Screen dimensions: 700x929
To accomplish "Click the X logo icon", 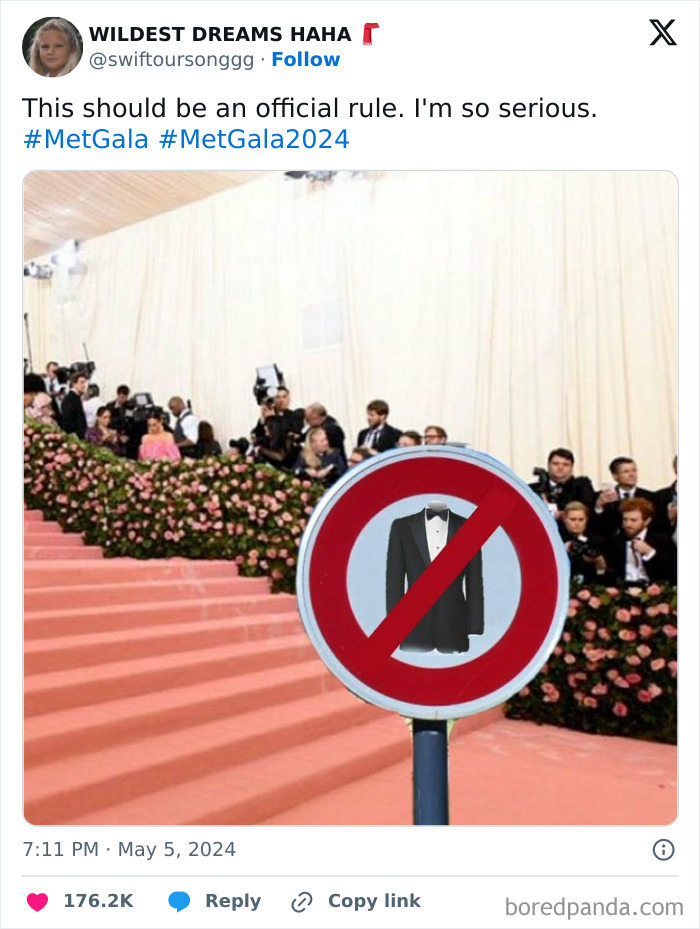I will click(x=663, y=33).
